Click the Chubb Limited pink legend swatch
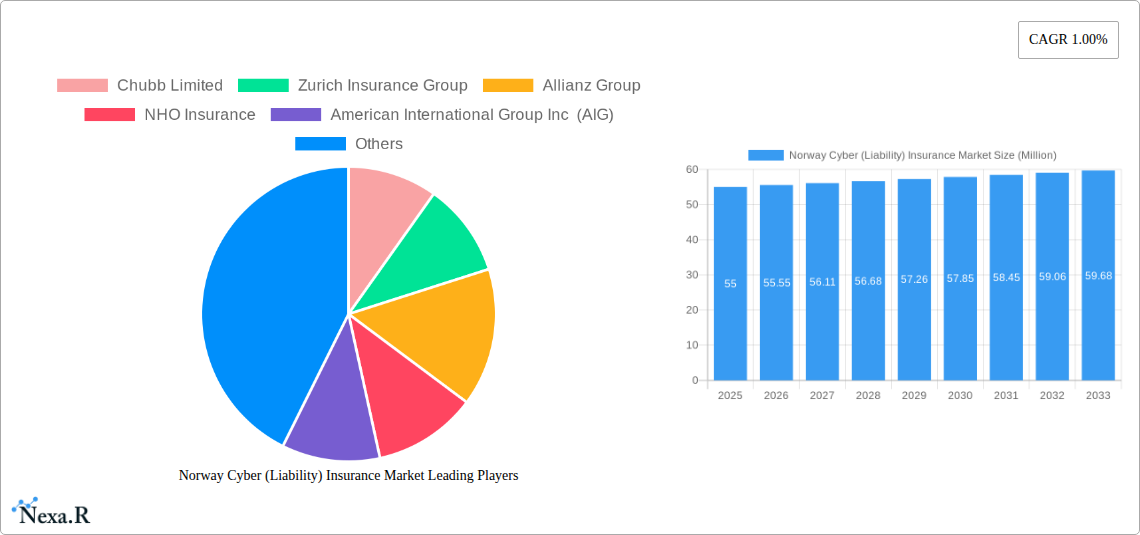 (x=82, y=86)
